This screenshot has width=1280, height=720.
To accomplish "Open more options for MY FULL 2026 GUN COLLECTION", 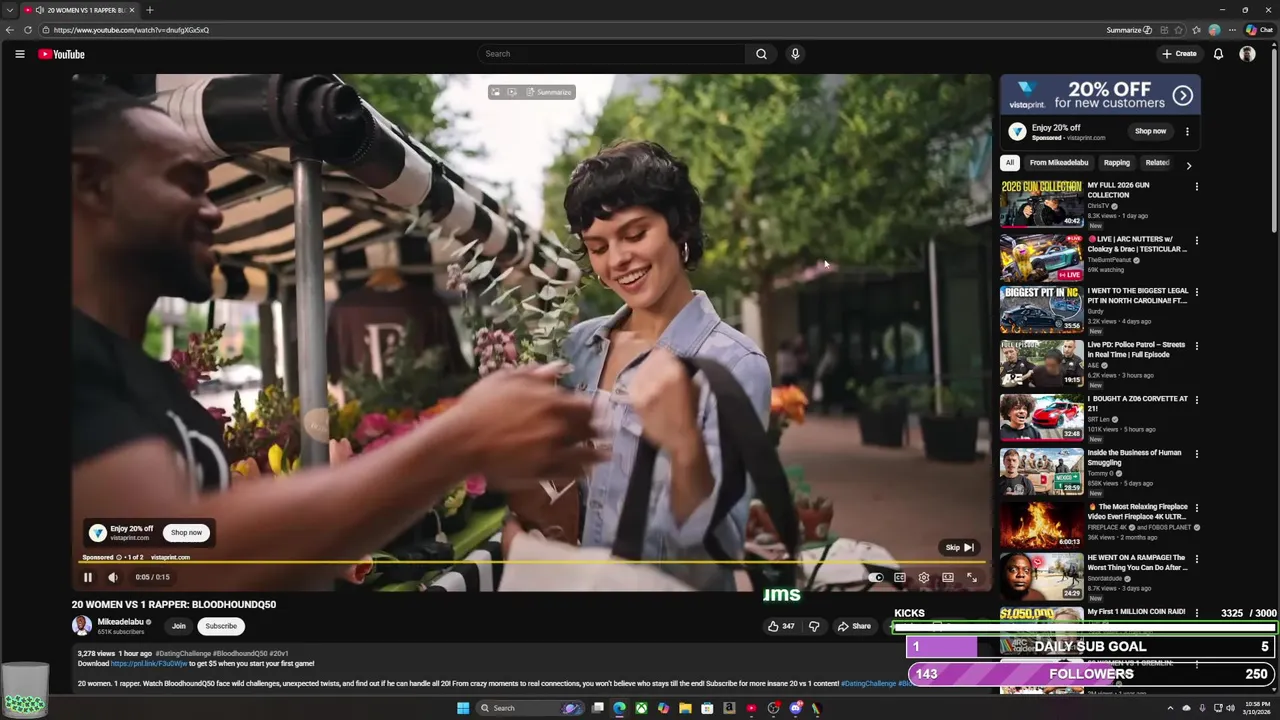I will [1196, 186].
